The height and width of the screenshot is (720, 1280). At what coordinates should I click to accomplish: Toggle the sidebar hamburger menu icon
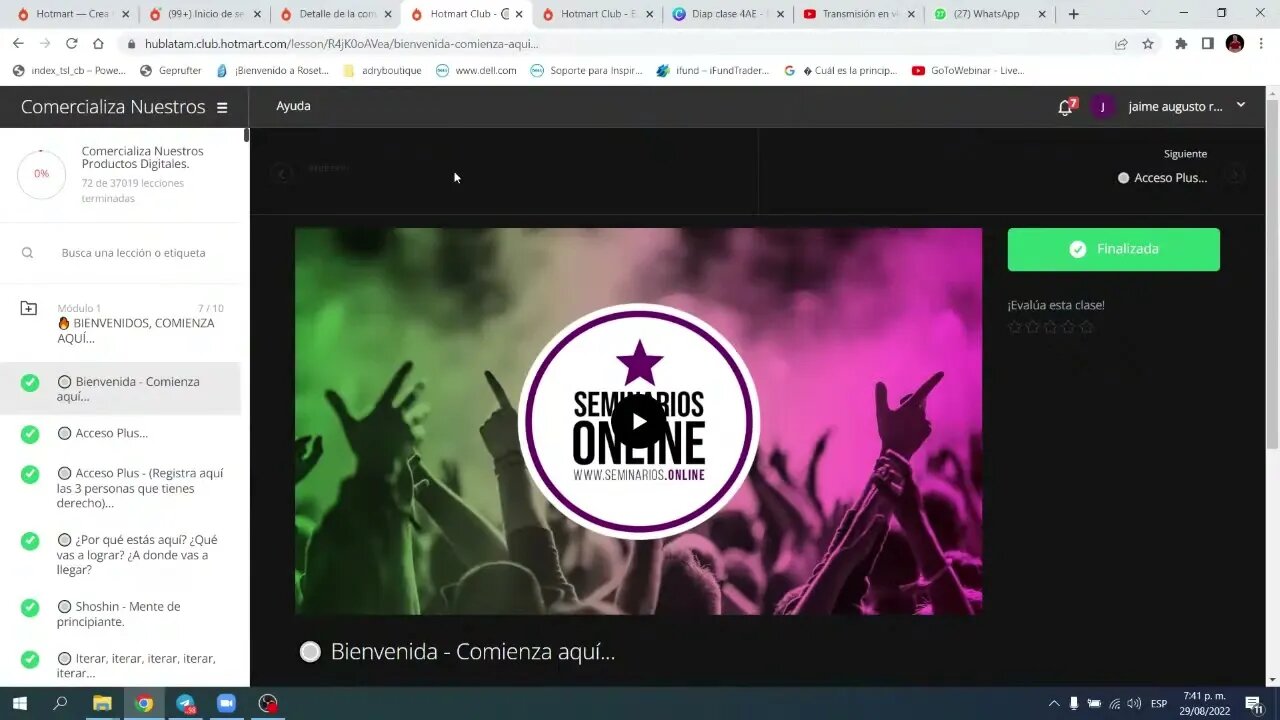[222, 107]
